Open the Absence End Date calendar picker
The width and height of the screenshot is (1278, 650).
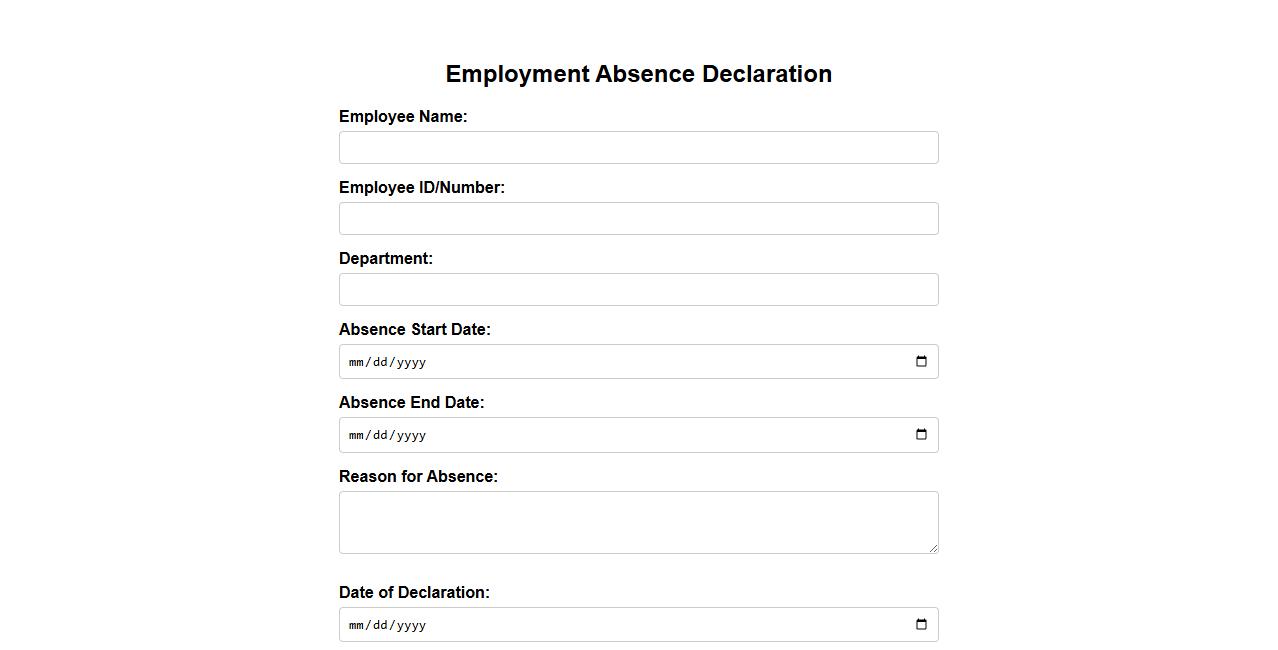pos(921,435)
